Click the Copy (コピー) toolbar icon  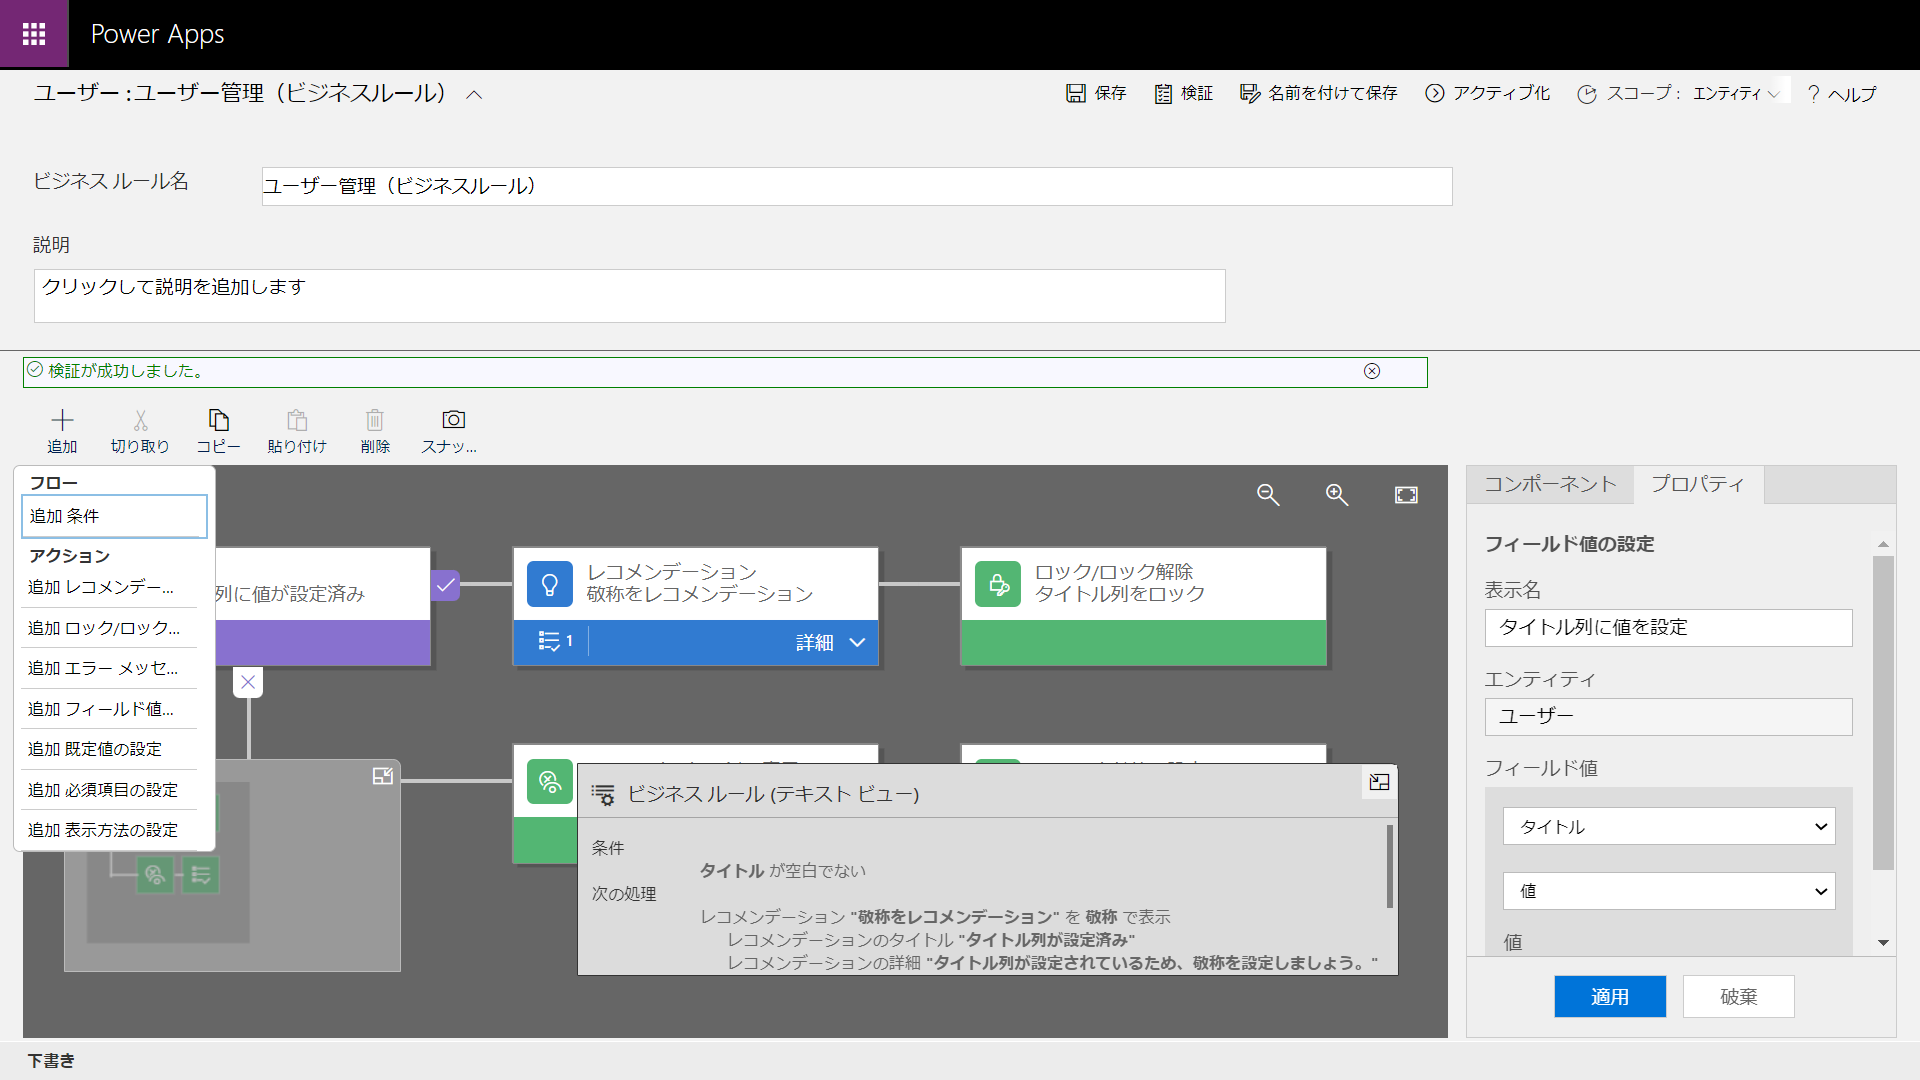click(218, 420)
